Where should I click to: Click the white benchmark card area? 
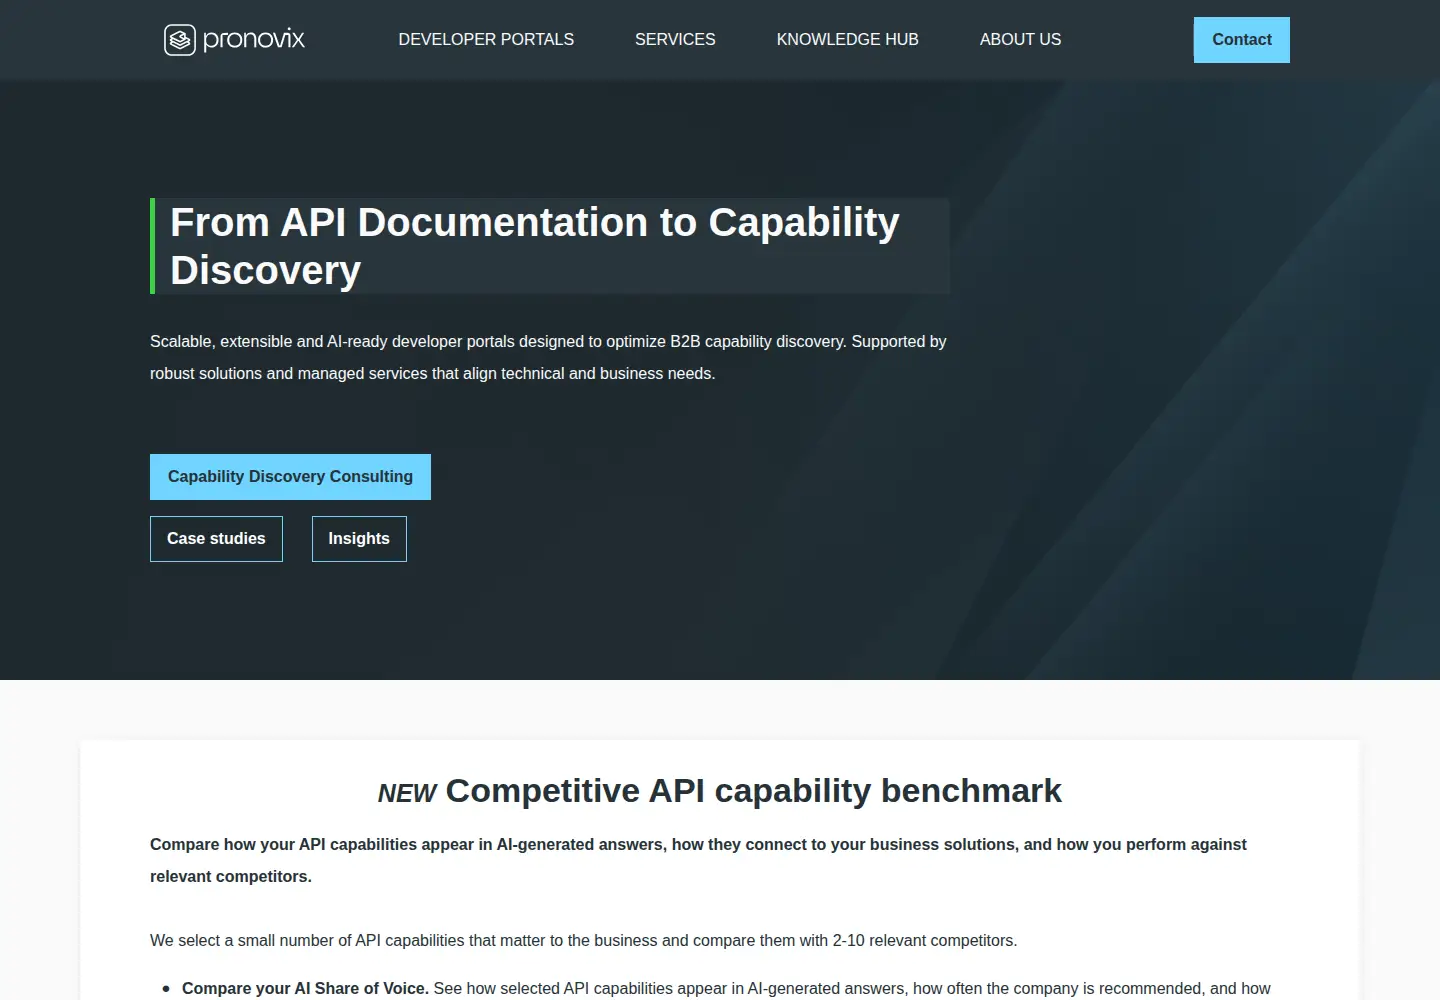pyautogui.click(x=720, y=870)
